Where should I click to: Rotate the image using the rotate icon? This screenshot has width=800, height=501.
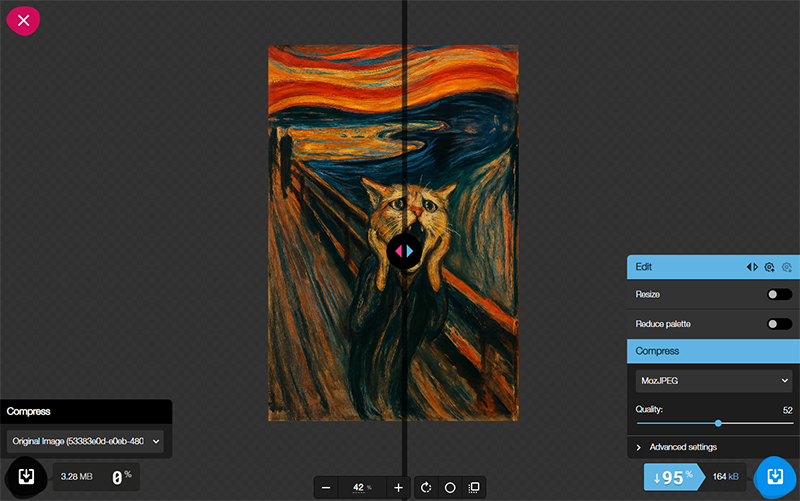[x=426, y=488]
